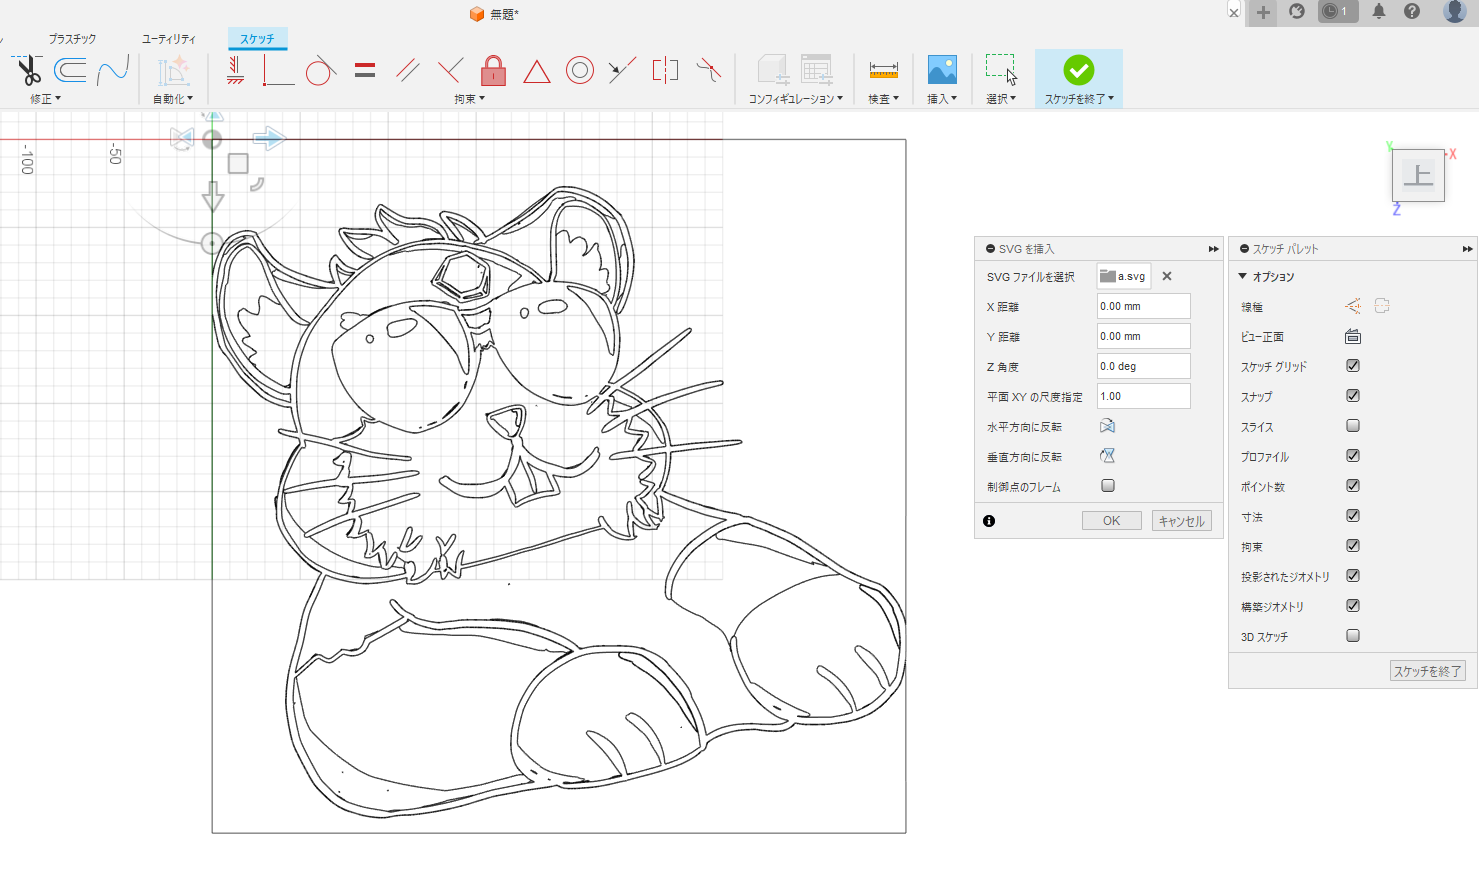1479x885 pixels.
Task: Enable the スライス checkbox
Action: click(1353, 426)
